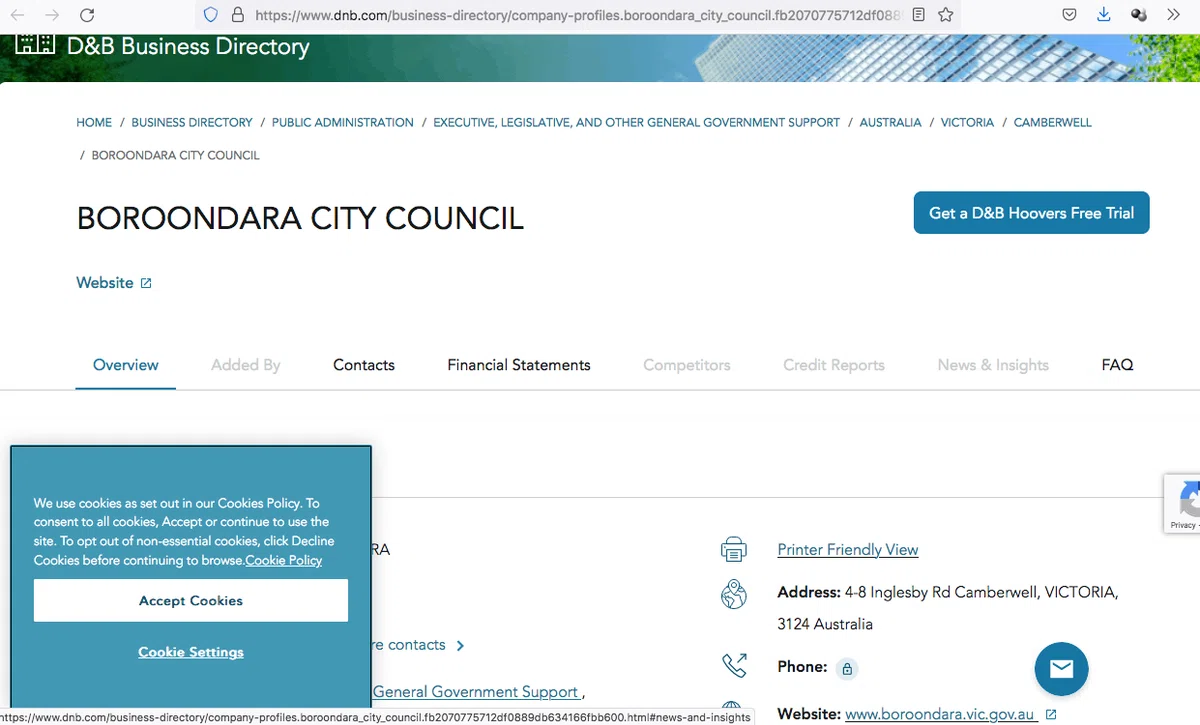Viewport: 1200px width, 725px height.
Task: Click the Website link under company name
Action: [105, 283]
